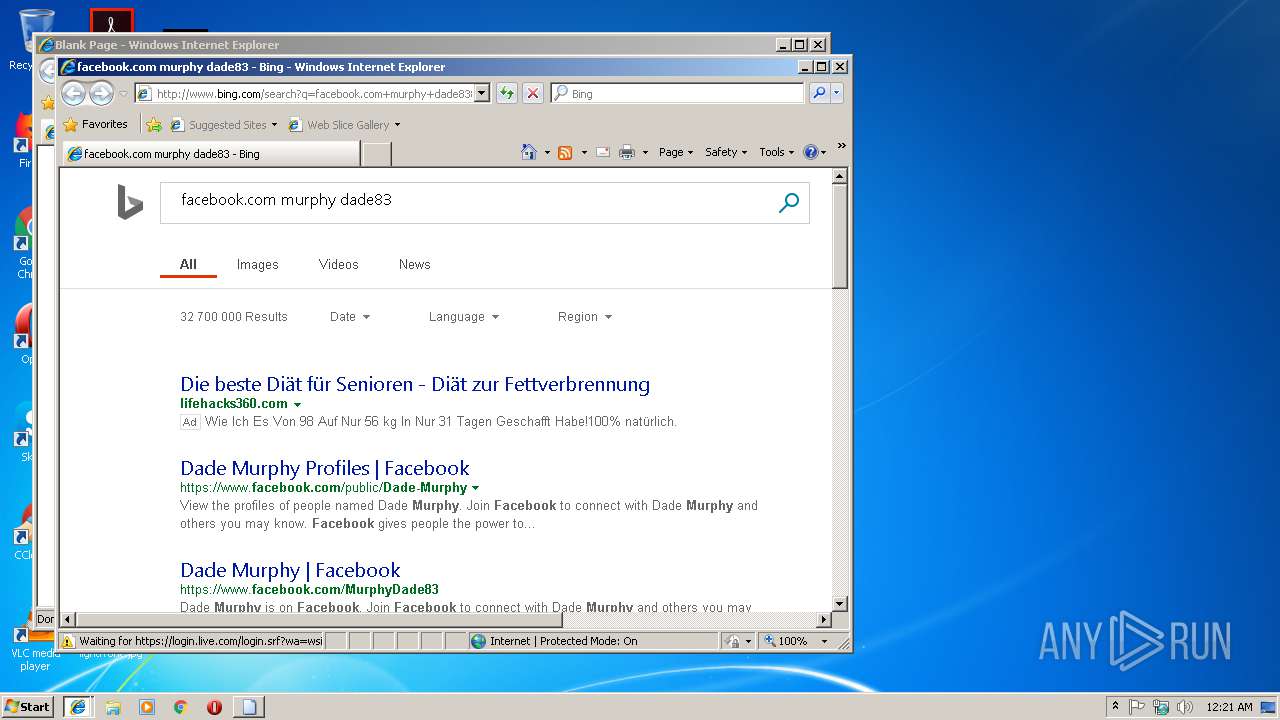The image size is (1280, 720).
Task: Click the Bing logo on the page
Action: point(130,202)
